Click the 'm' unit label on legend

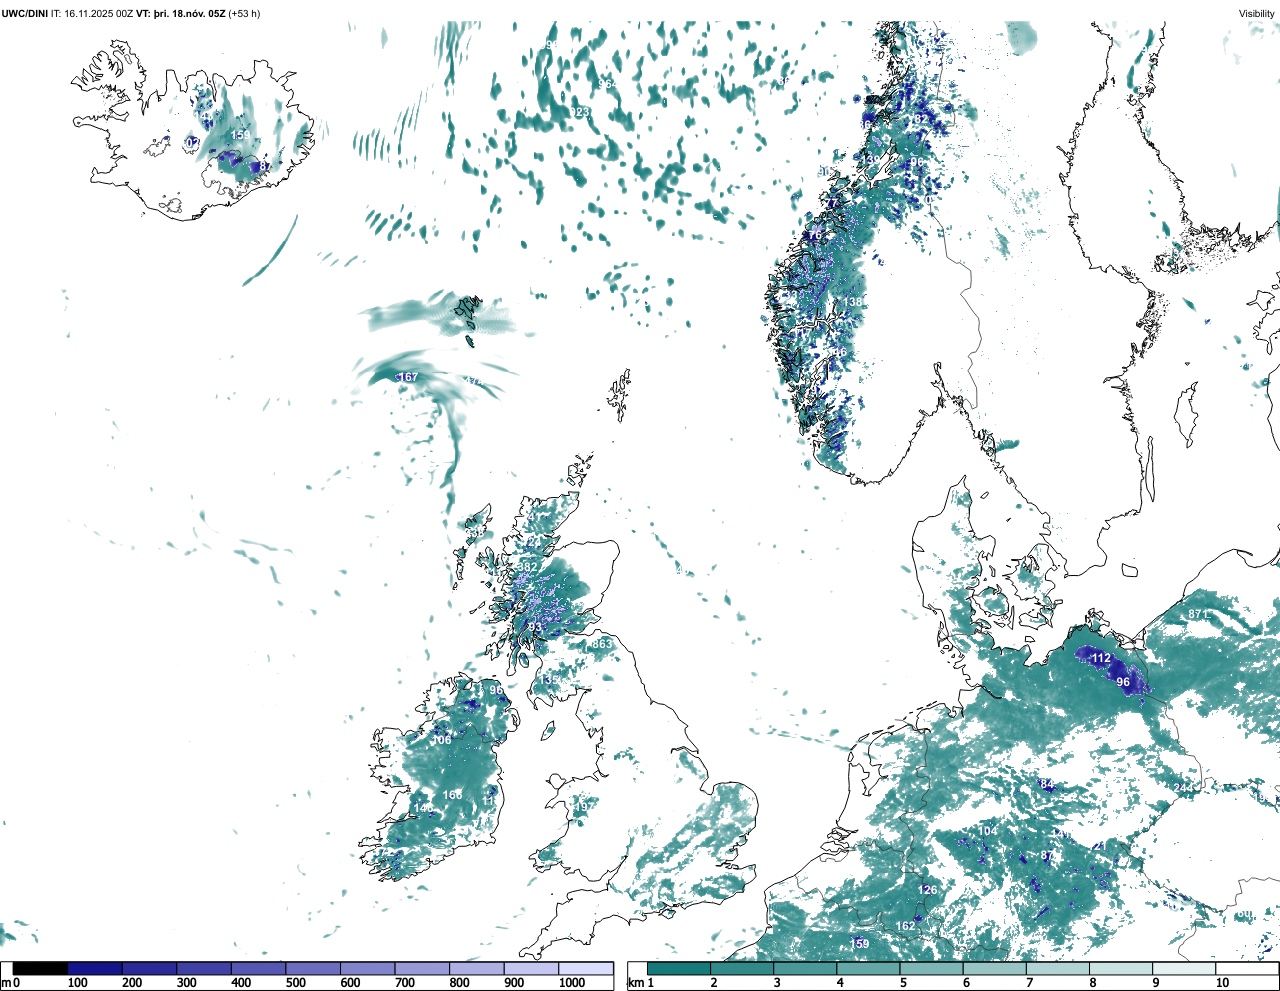pos(6,983)
